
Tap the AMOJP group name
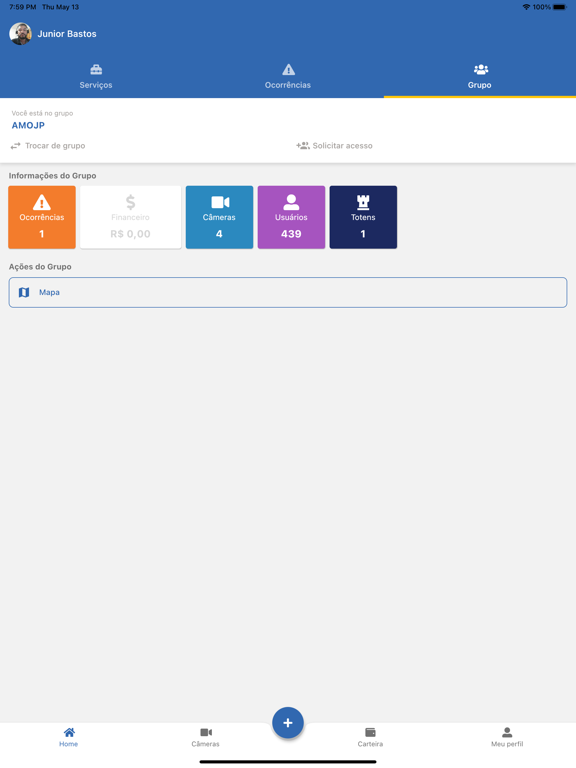click(28, 125)
